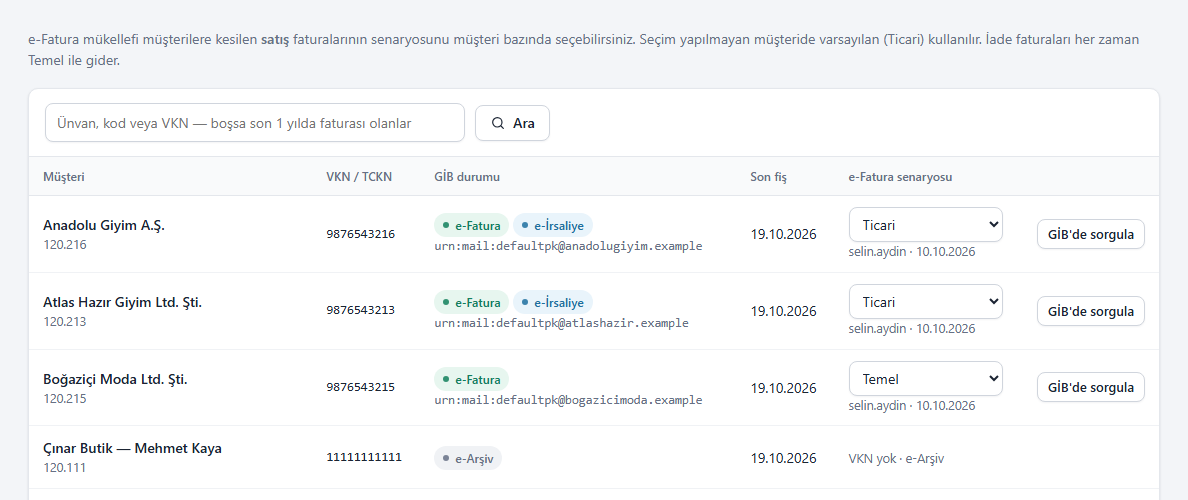Click e-Arşiv badge in Çınar Butik row
1188x500 pixels.
pos(468,458)
